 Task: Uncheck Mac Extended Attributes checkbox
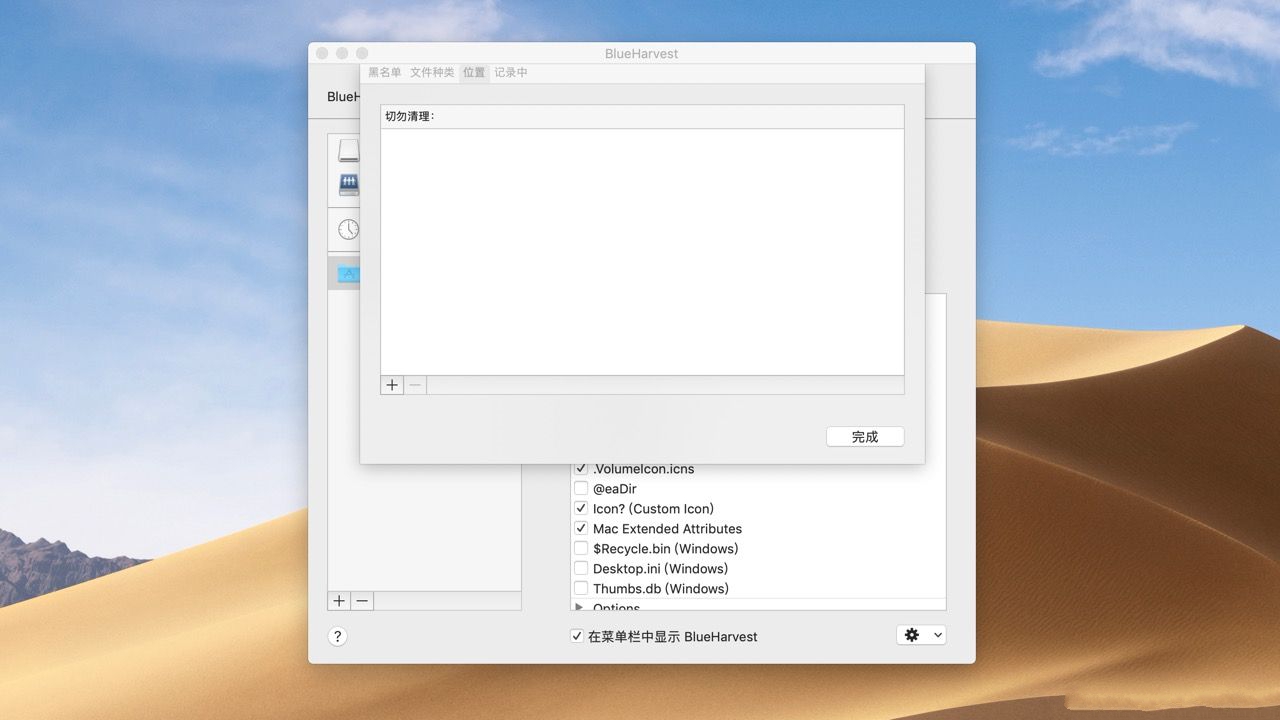[x=581, y=528]
